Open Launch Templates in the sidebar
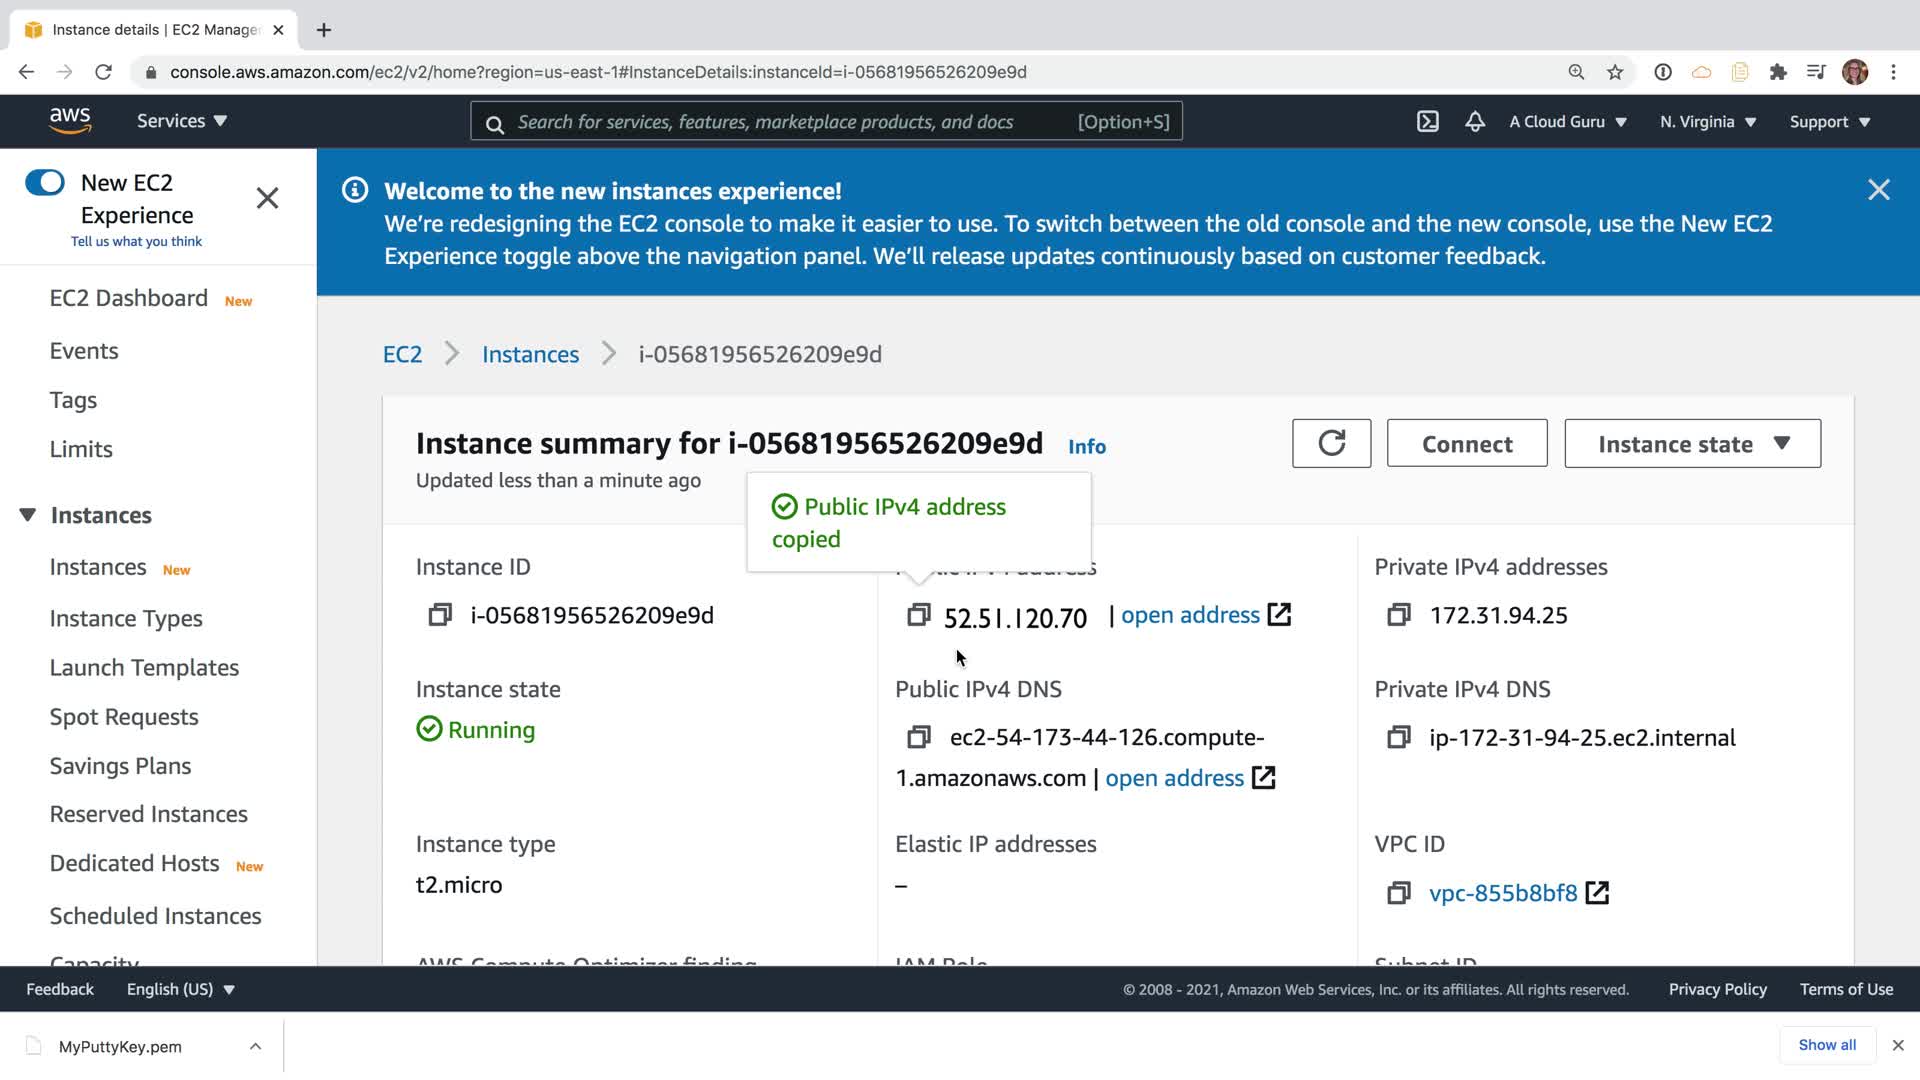Screen dimensions: 1920x1080 pos(144,667)
